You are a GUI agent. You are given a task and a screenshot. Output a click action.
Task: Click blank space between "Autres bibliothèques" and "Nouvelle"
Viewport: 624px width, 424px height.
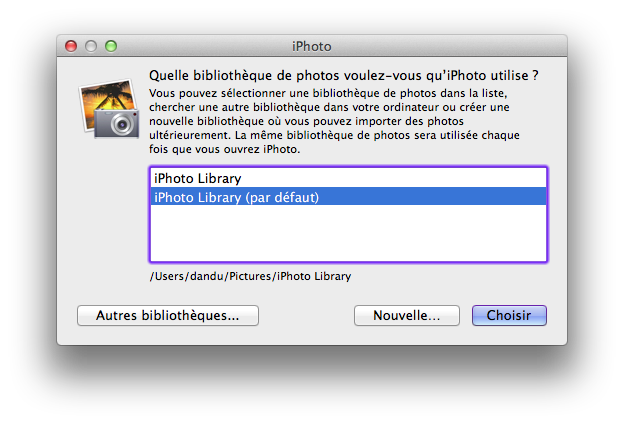(306, 316)
